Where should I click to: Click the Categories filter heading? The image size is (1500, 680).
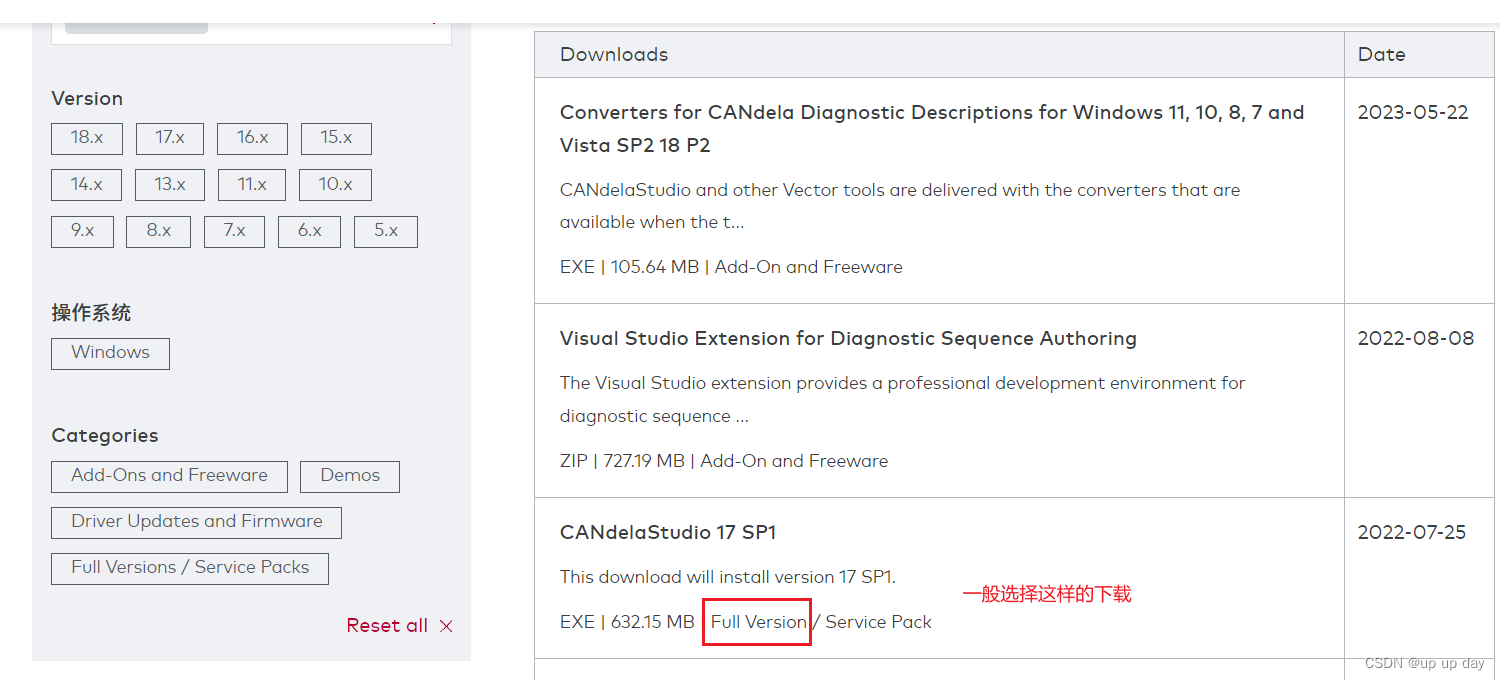click(105, 436)
